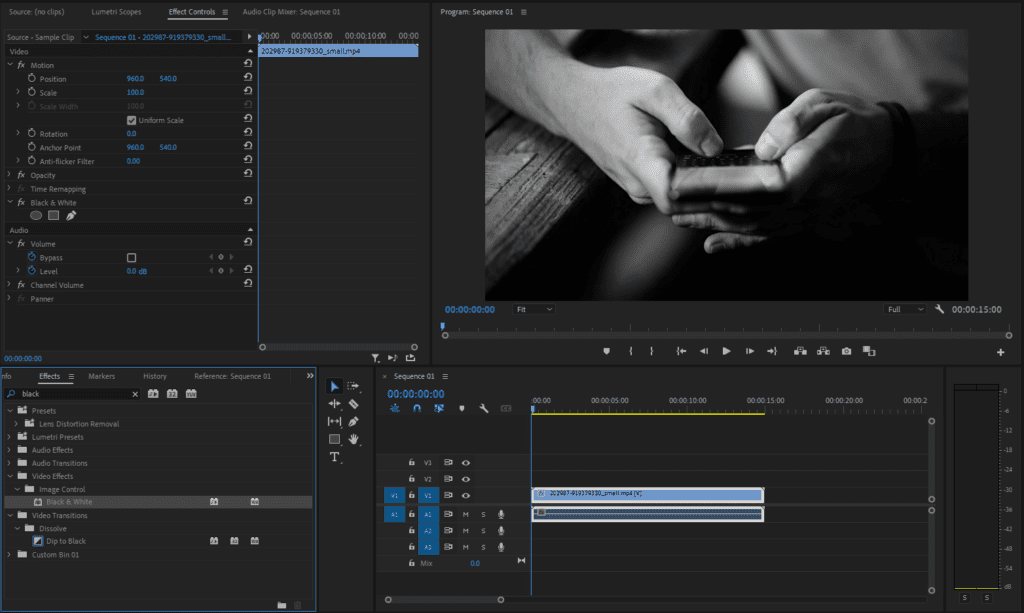Open the Markers tab
The width and height of the screenshot is (1024, 613).
coord(101,376)
